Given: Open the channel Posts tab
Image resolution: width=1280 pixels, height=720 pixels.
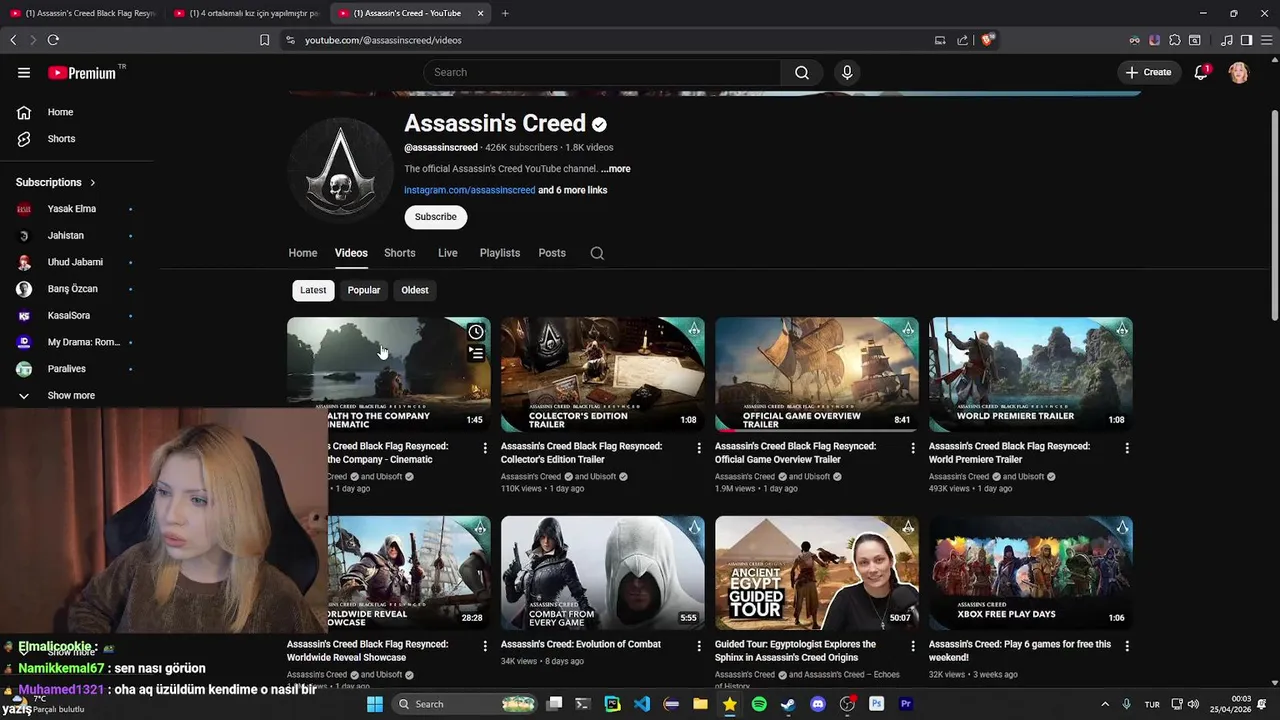Looking at the screenshot, I should pos(552,253).
